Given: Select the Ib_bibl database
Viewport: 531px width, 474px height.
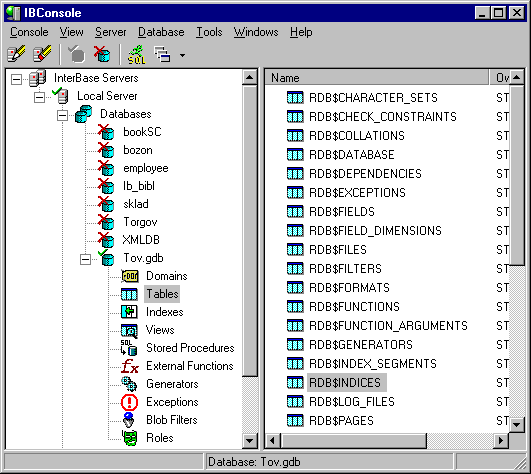Looking at the screenshot, I should pos(139,186).
